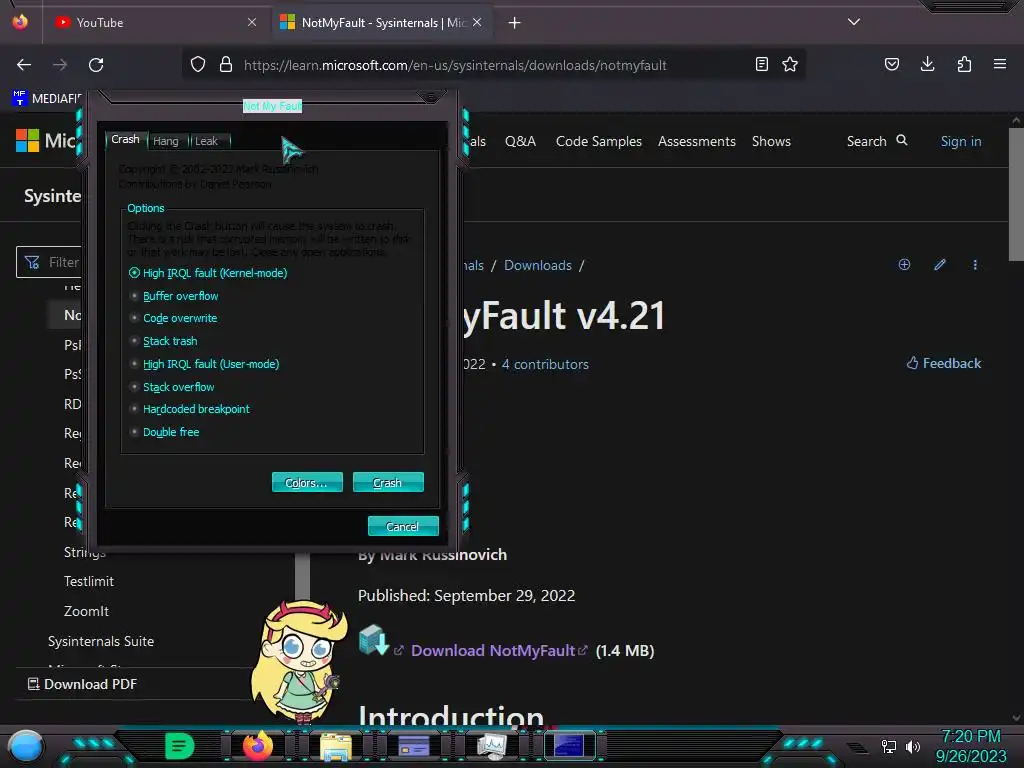Open the tracking protection shield icon
Viewport: 1024px width, 768px height.
pyautogui.click(x=198, y=65)
